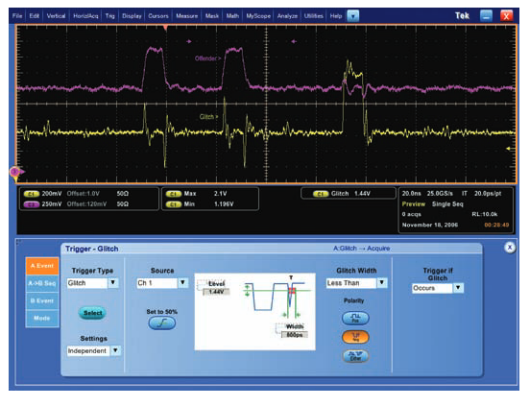The height and width of the screenshot is (396, 525).
Task: Click the C1 200mV channel badge
Action: pos(31,194)
